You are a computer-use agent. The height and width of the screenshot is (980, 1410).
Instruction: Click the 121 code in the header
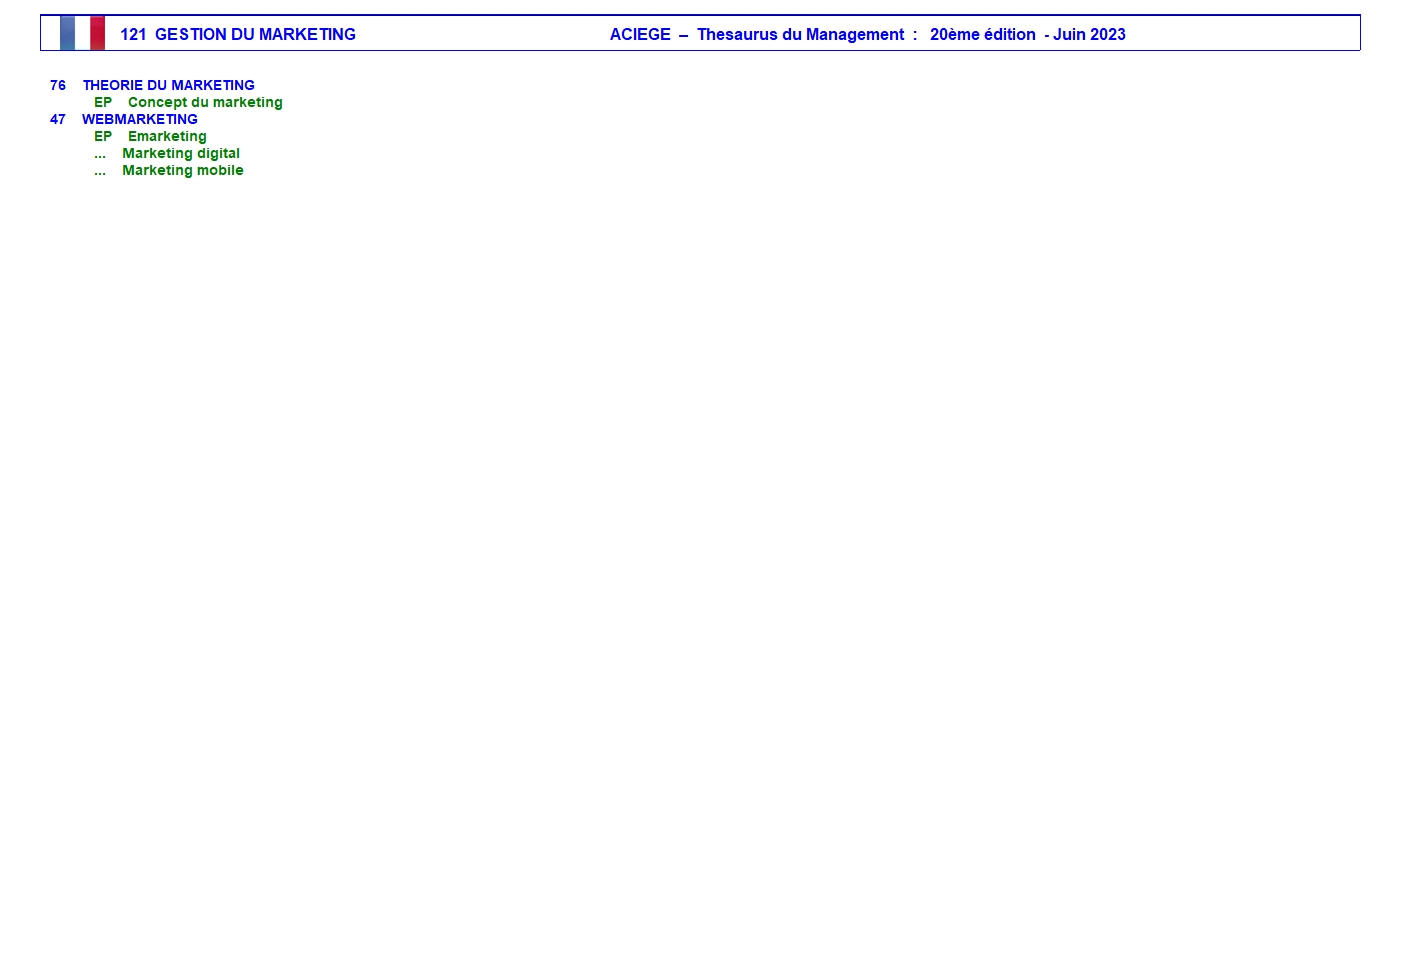(133, 34)
